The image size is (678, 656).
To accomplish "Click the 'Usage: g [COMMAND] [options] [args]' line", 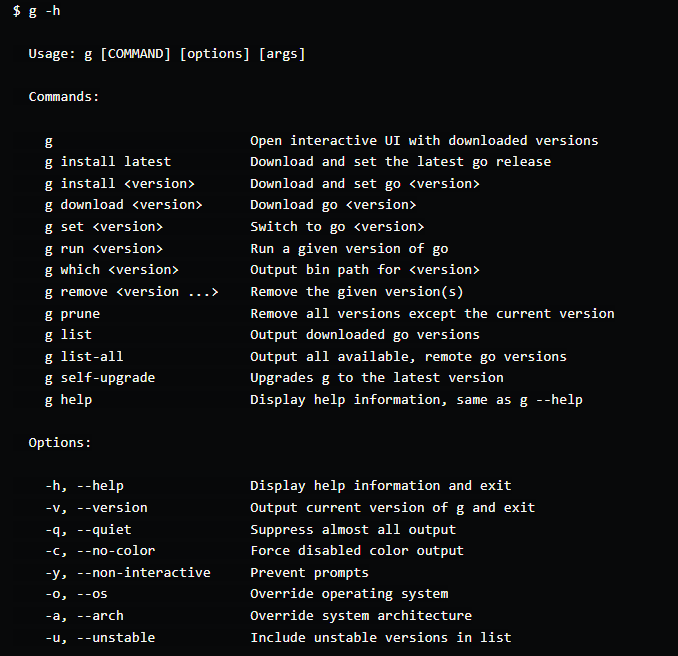I will (x=167, y=54).
